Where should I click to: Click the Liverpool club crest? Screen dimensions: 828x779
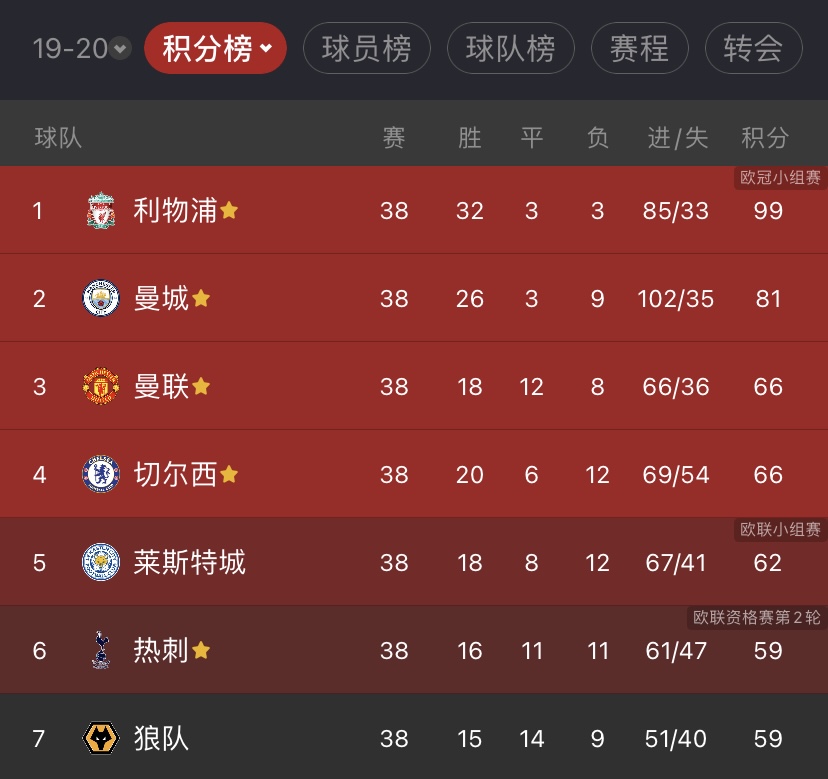pos(101,211)
